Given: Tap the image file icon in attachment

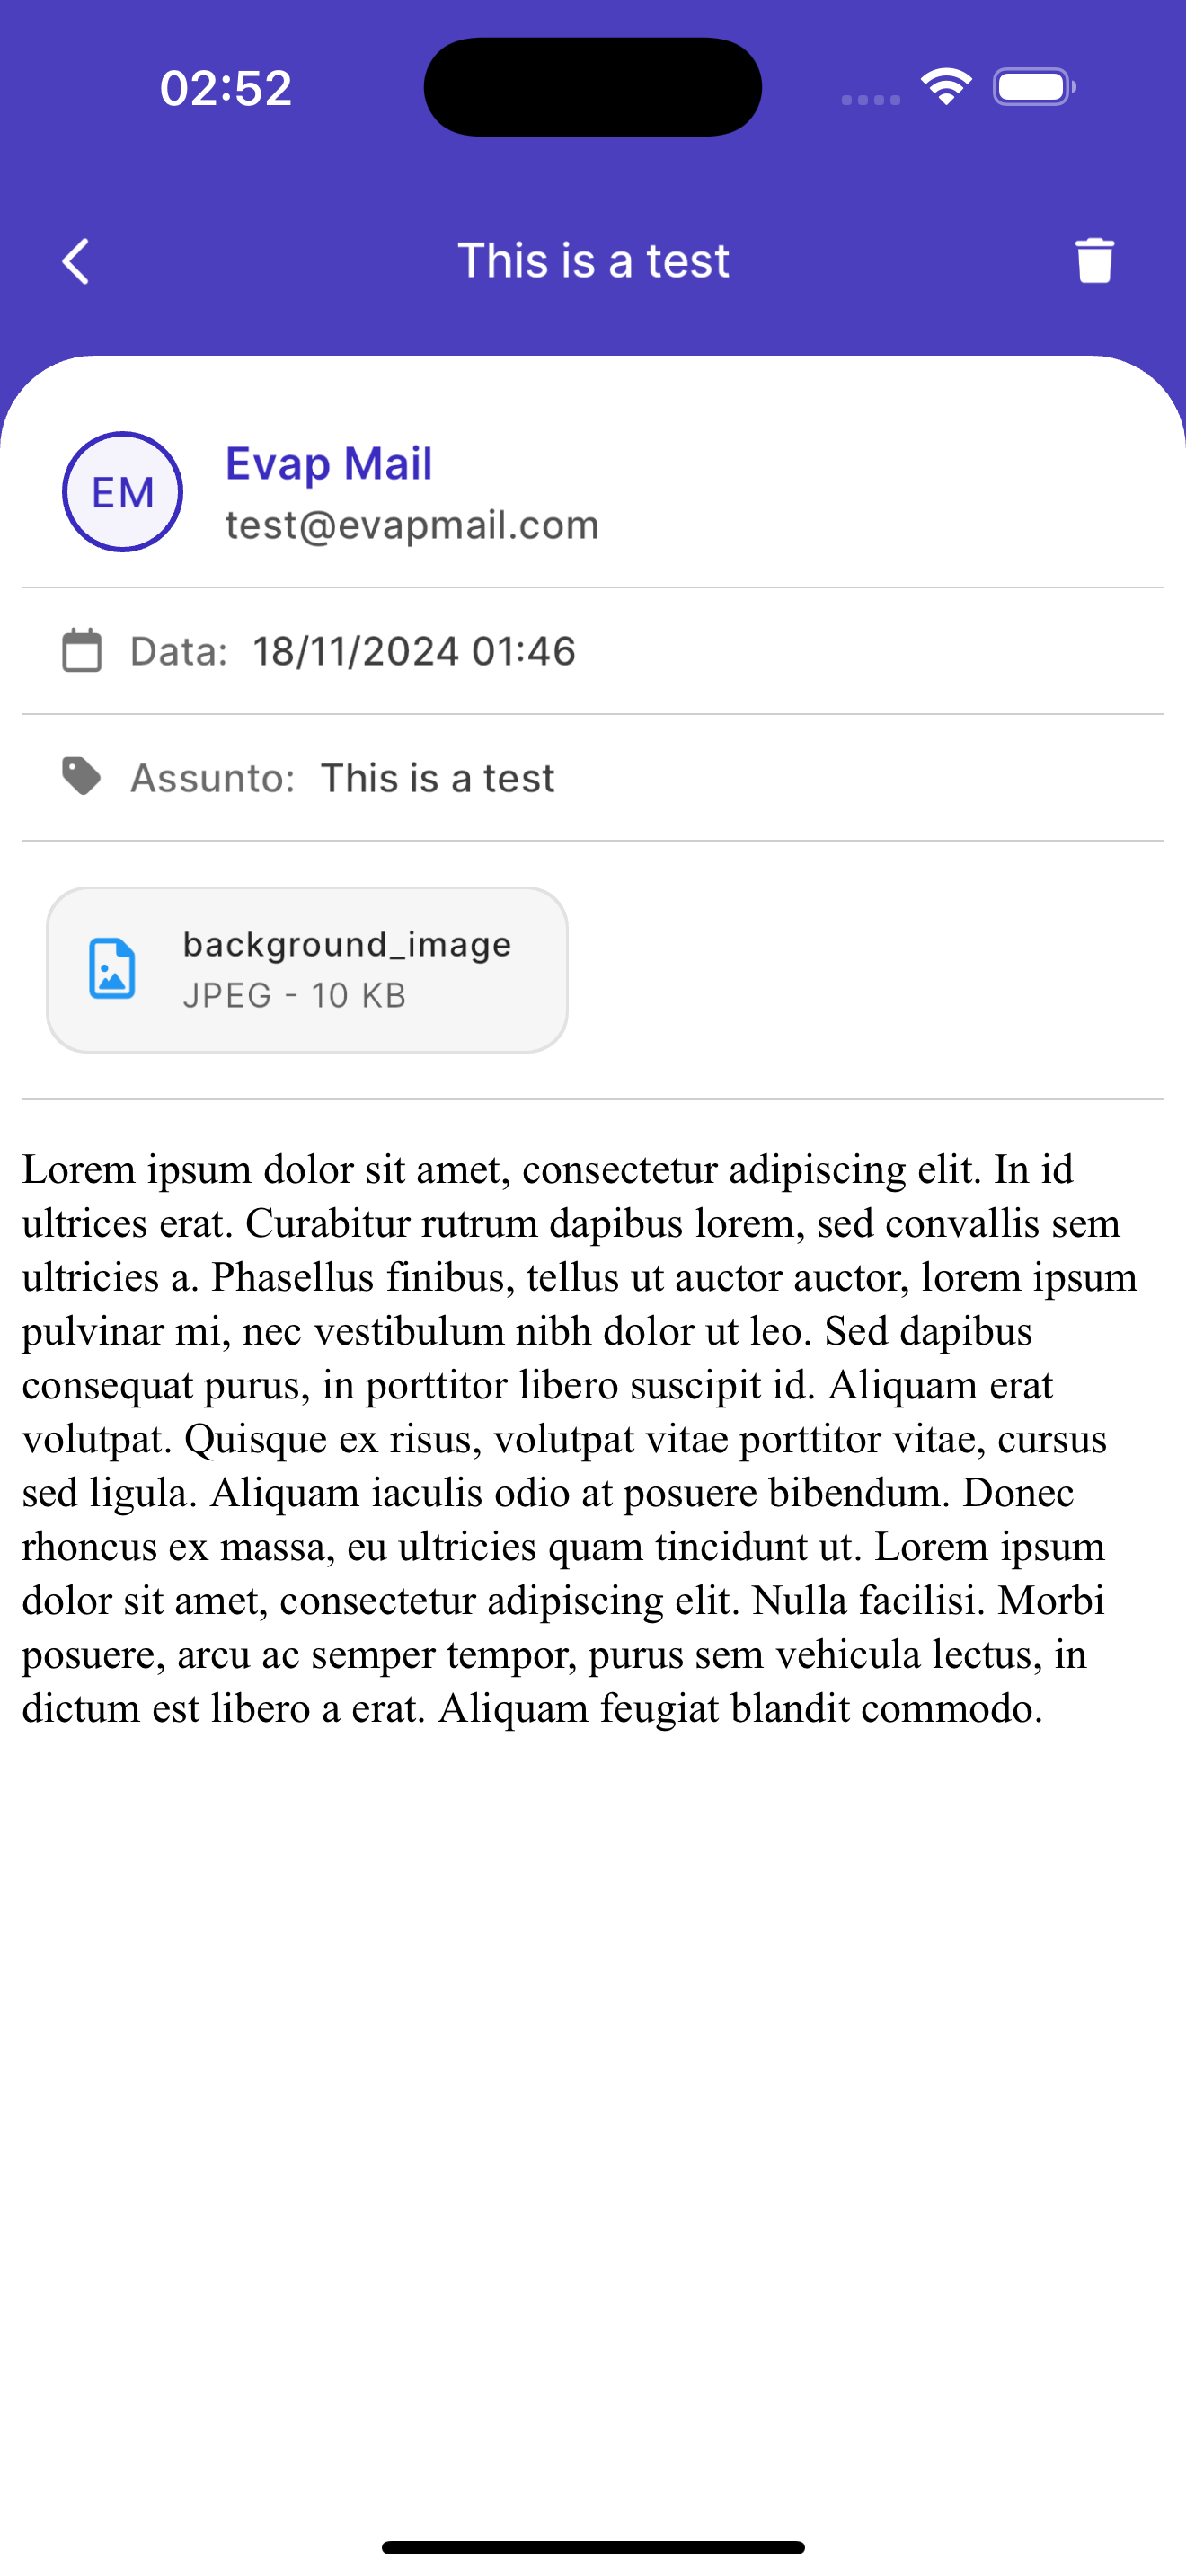Looking at the screenshot, I should coord(112,968).
